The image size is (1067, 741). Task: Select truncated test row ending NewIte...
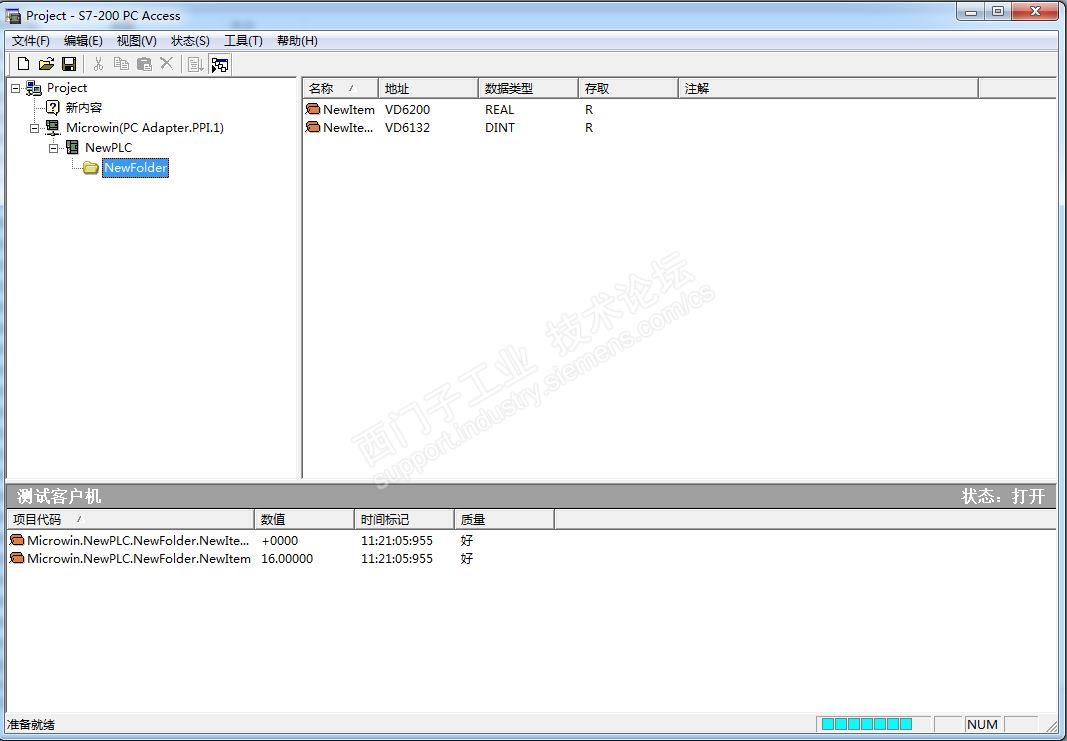(138, 540)
